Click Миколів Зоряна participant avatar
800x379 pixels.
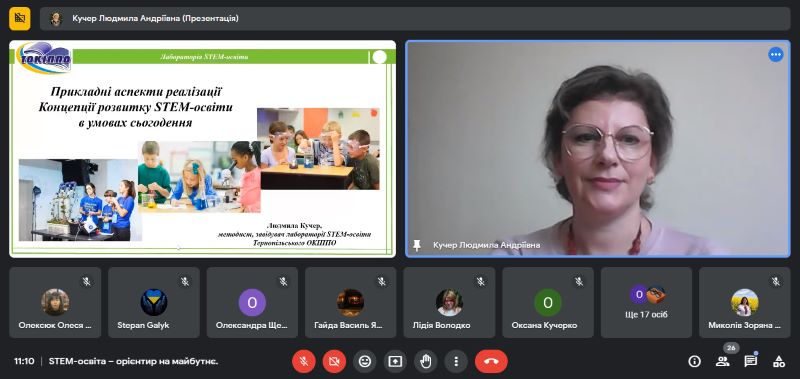(x=745, y=302)
